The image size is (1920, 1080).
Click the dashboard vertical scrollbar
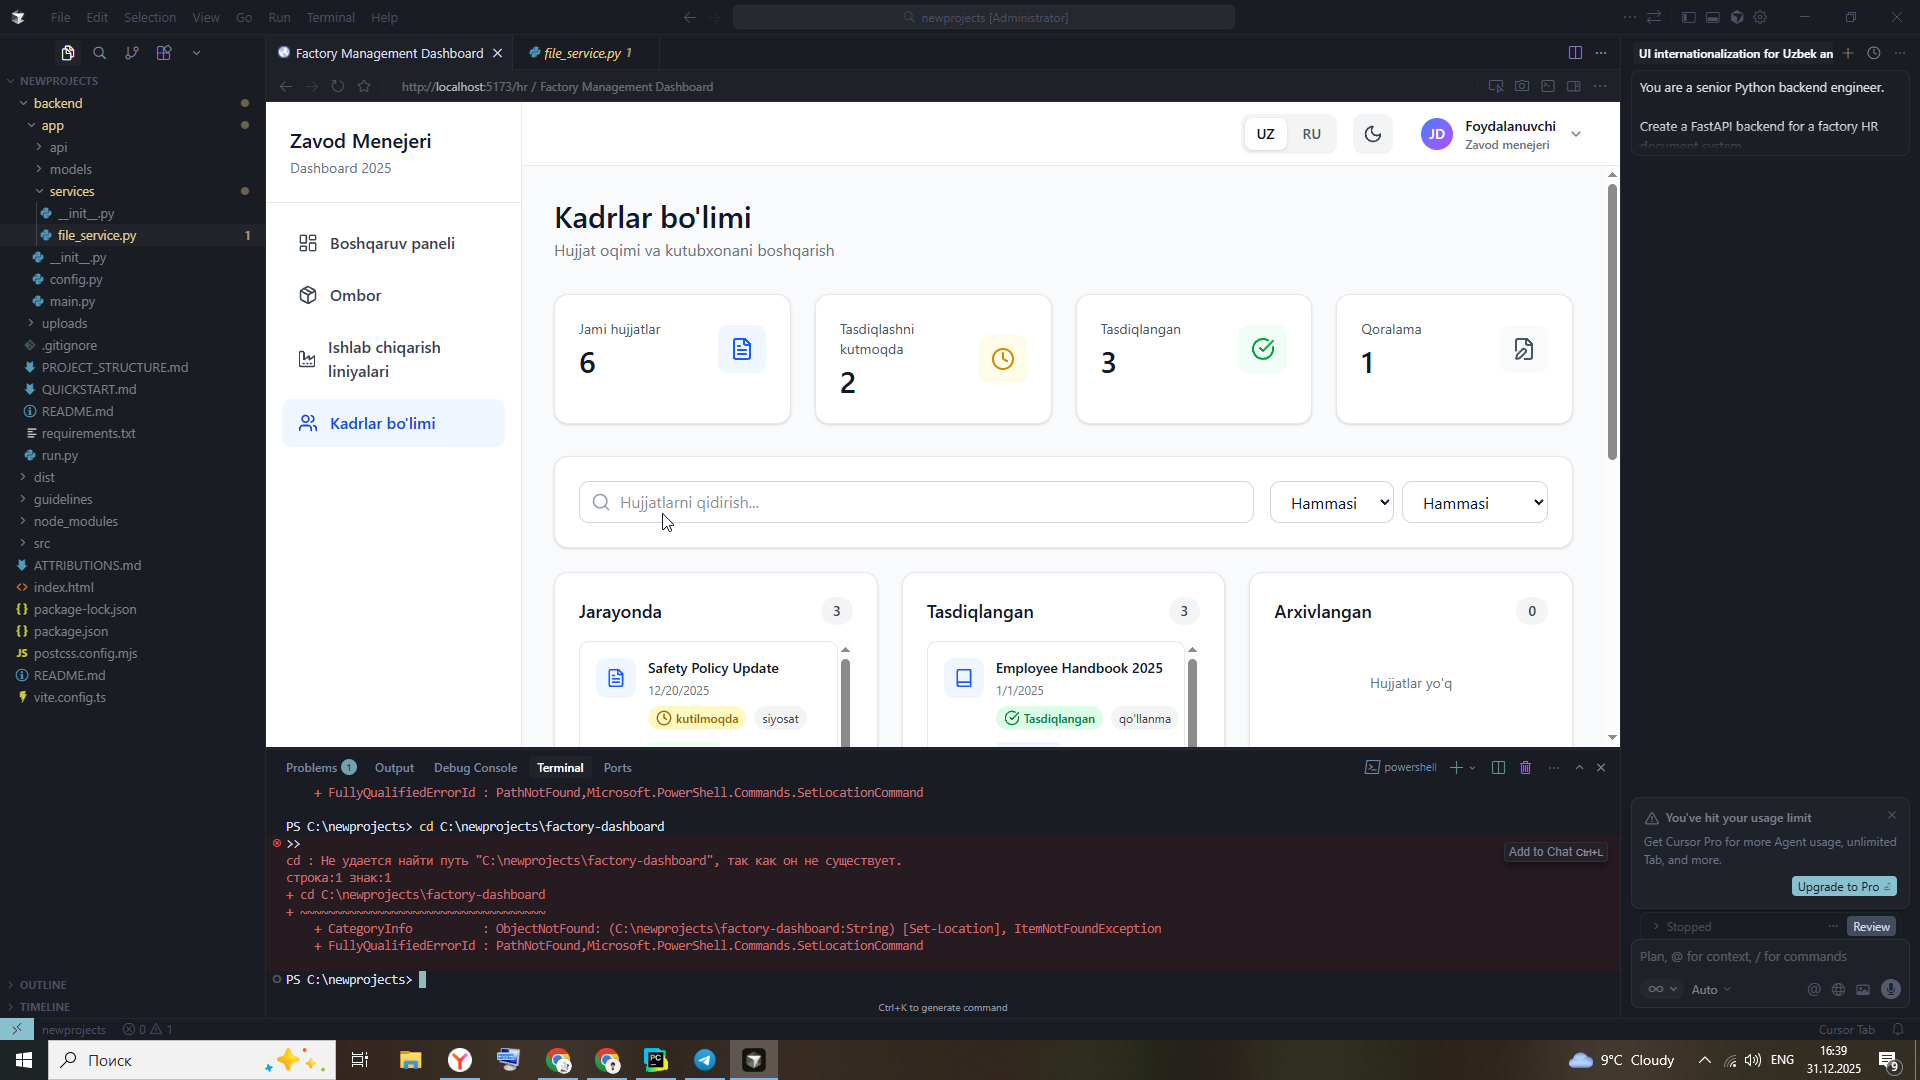pos(1612,320)
